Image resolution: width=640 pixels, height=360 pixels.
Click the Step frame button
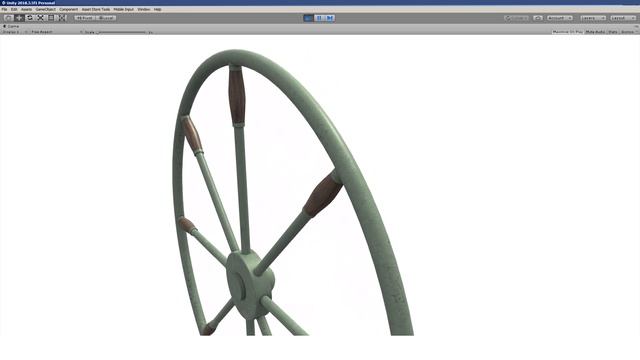(330, 18)
